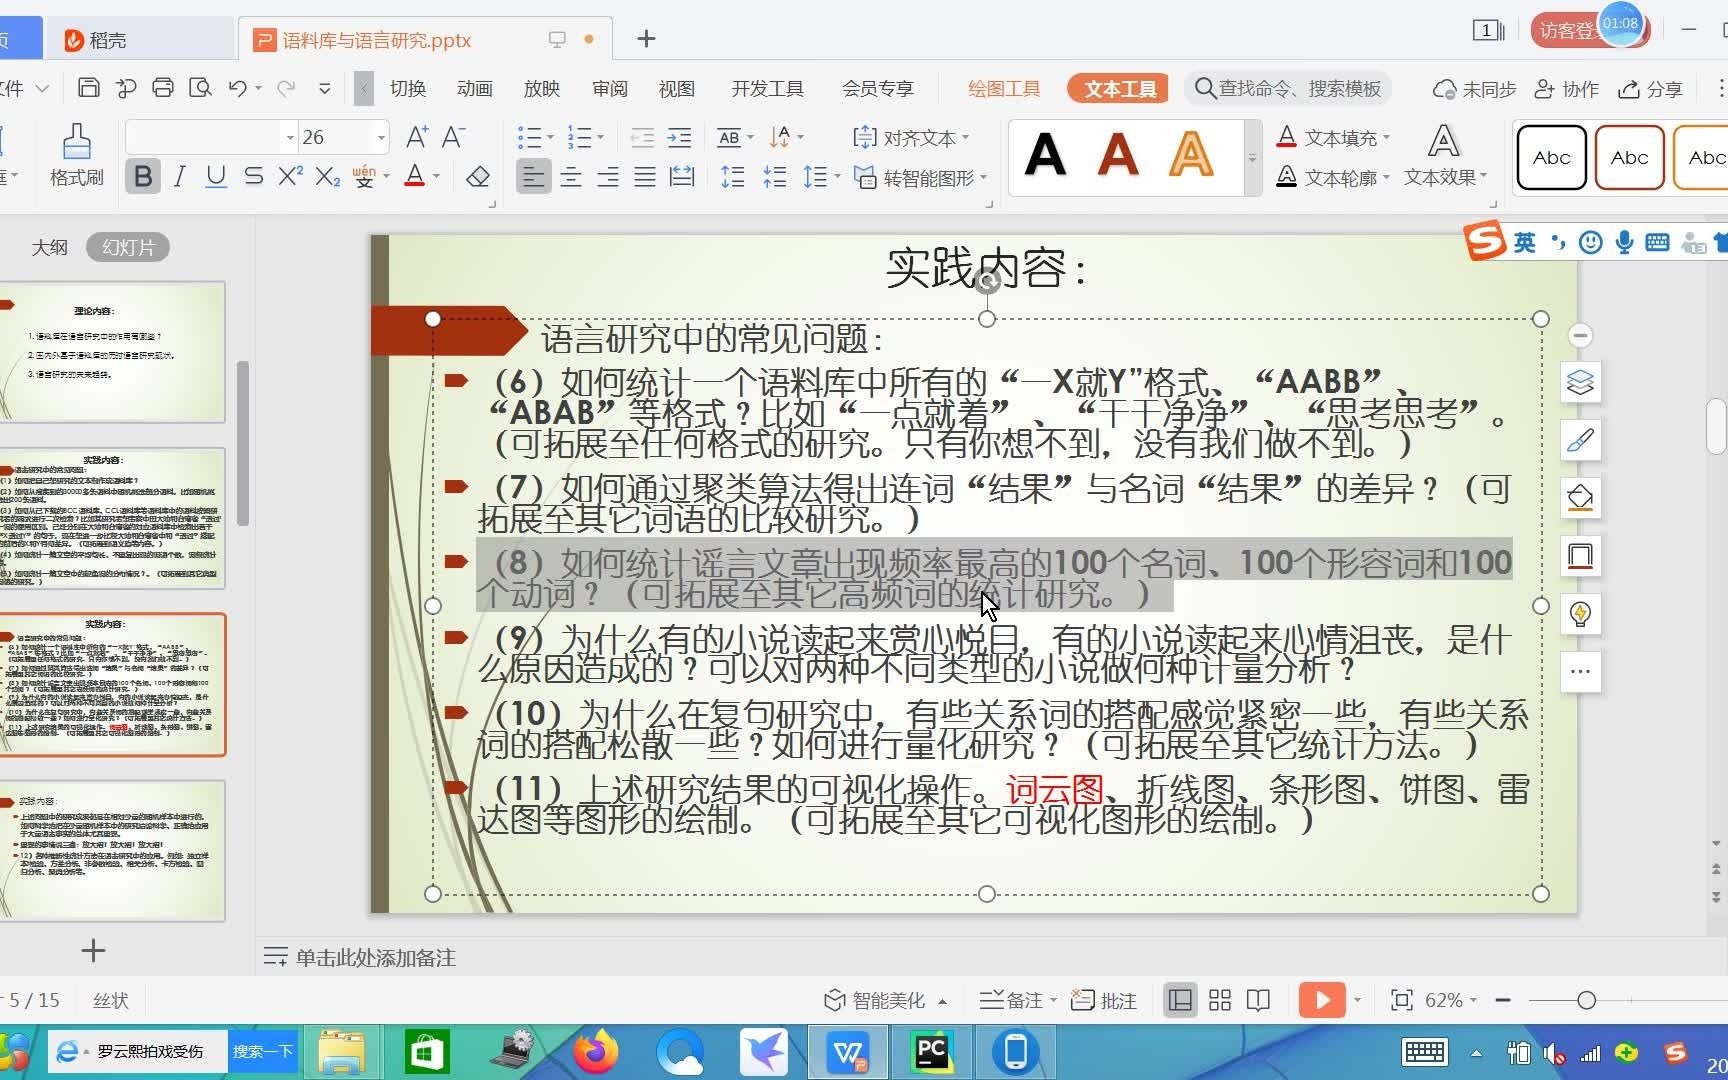Click the brush style icon beside slide
1728x1080 pixels.
coord(1580,440)
